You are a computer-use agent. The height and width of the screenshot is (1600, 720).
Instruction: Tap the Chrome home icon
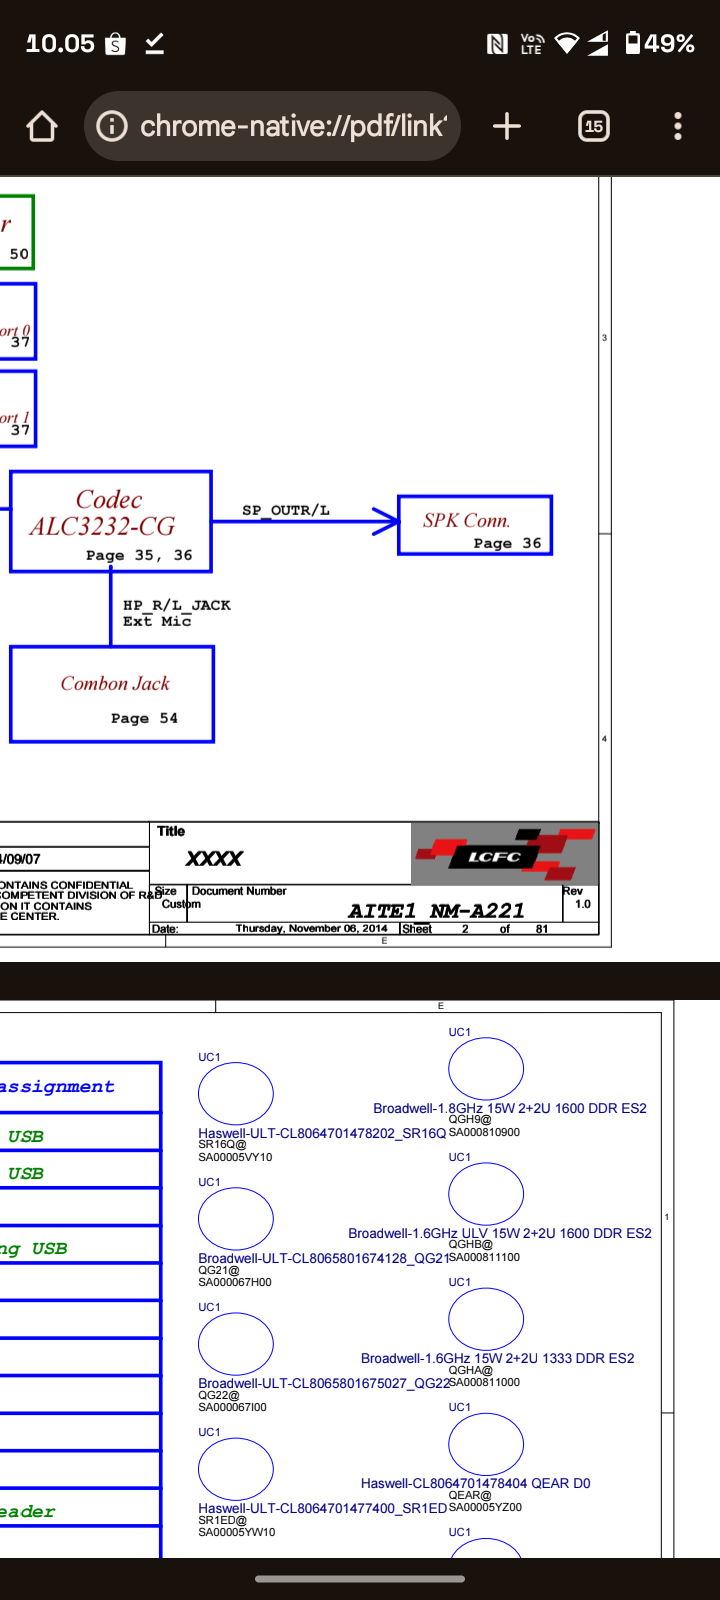pyautogui.click(x=42, y=126)
